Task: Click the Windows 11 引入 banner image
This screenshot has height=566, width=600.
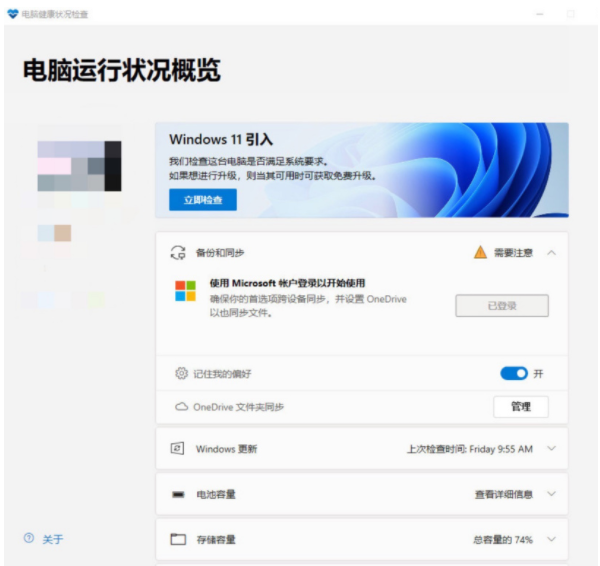Action: tap(470, 170)
